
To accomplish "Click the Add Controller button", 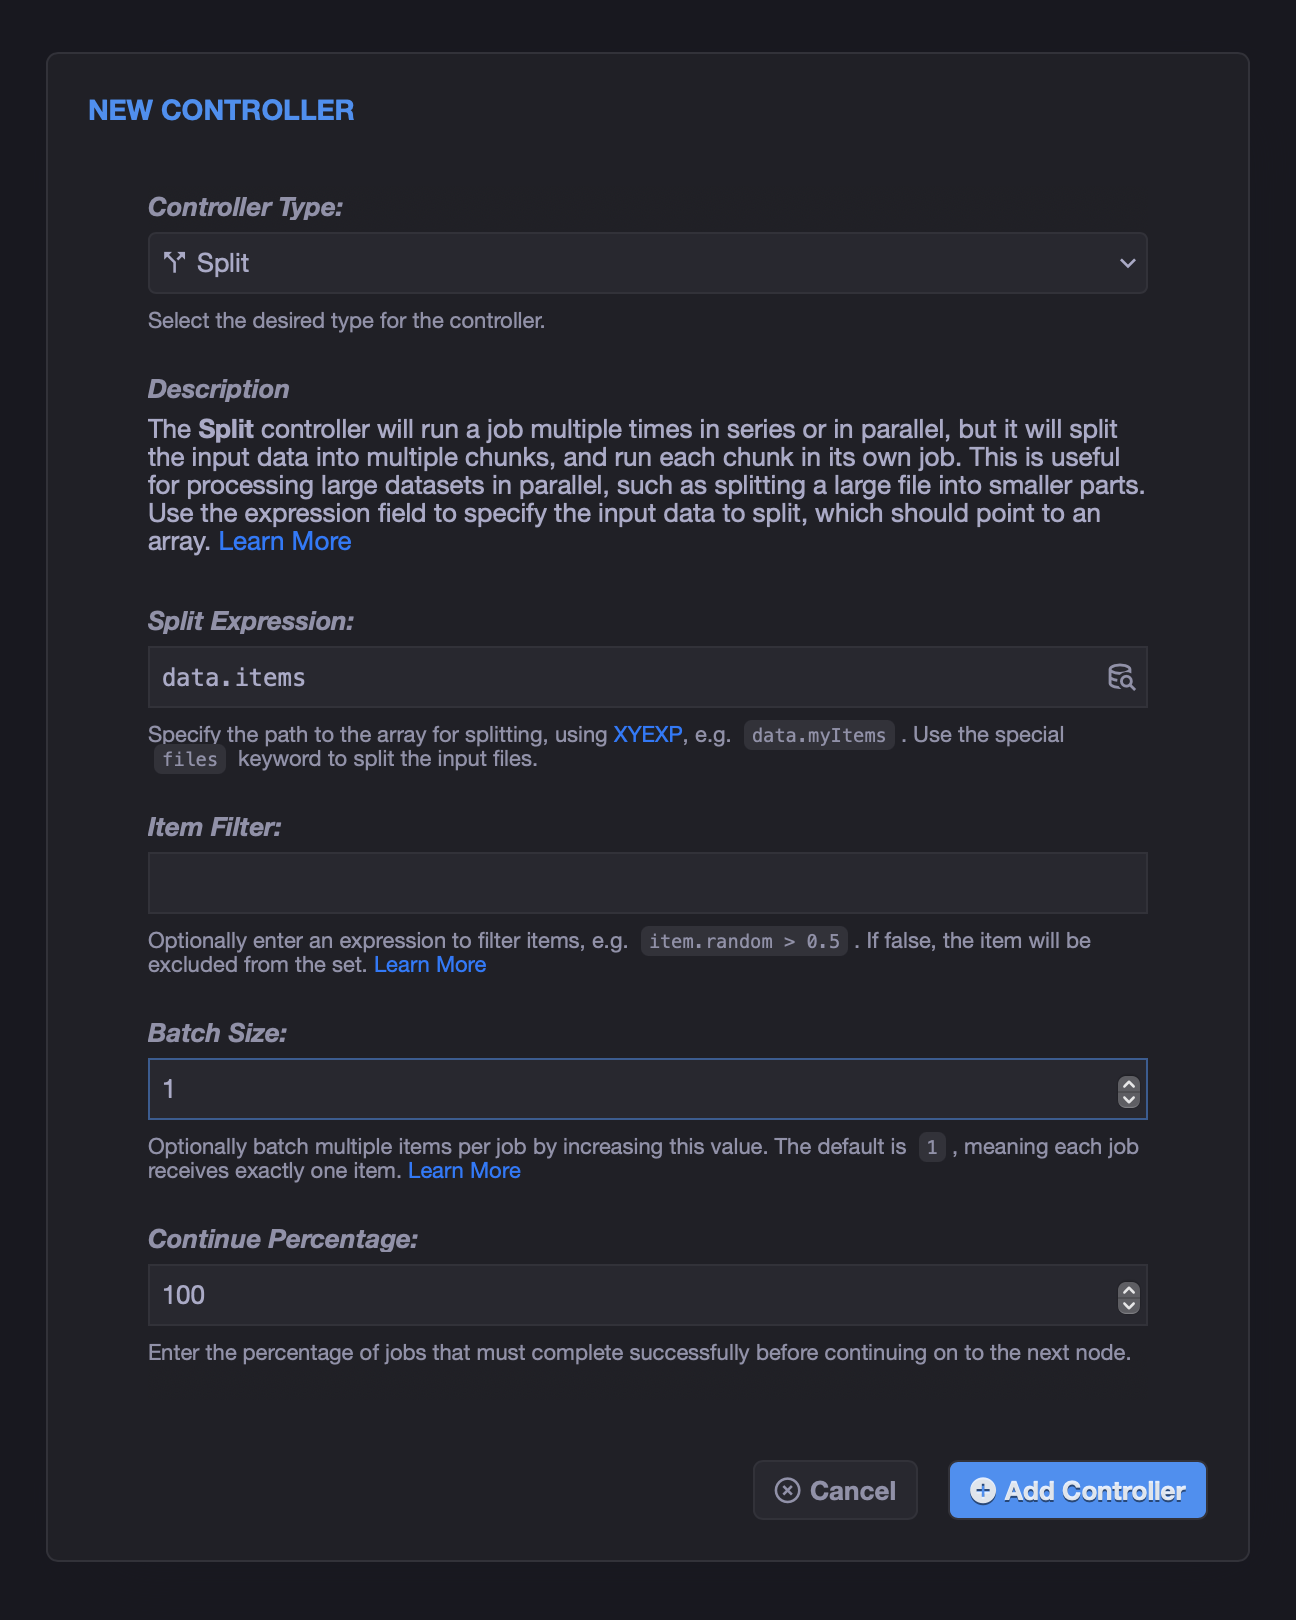I will (x=1077, y=1490).
